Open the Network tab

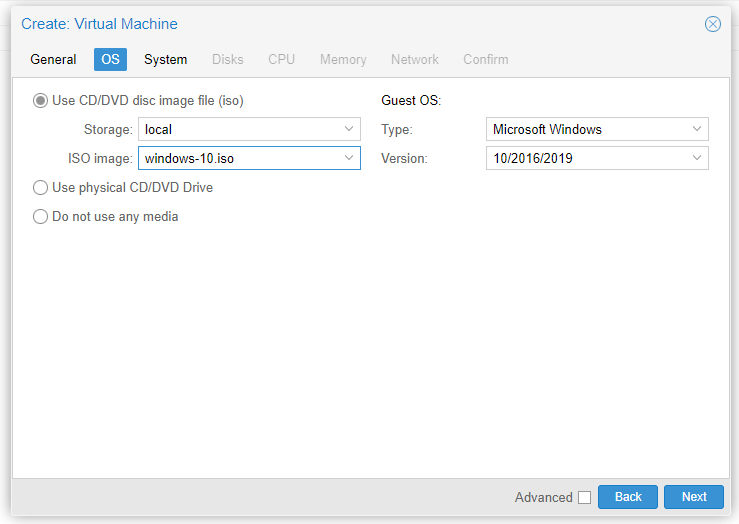[415, 59]
